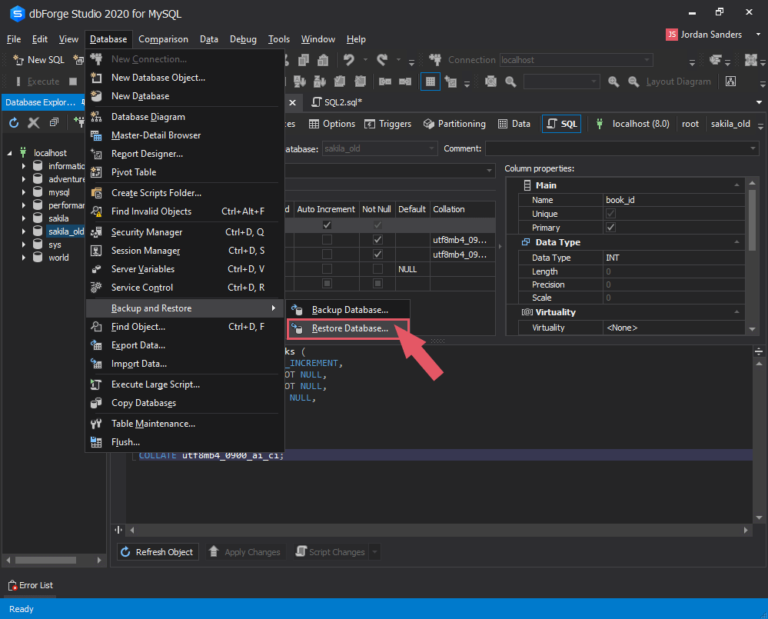Click the SQL view button
The width and height of the screenshot is (768, 619).
(562, 124)
